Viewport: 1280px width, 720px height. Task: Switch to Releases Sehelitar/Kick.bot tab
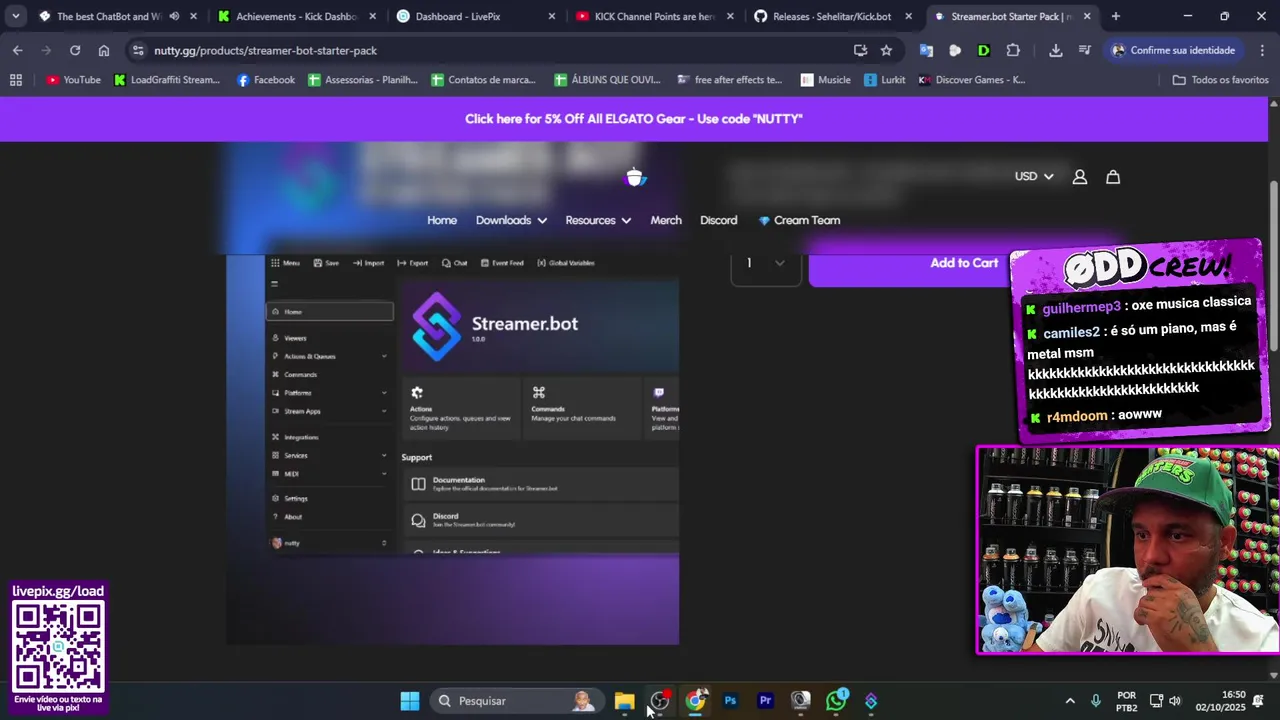click(x=832, y=16)
